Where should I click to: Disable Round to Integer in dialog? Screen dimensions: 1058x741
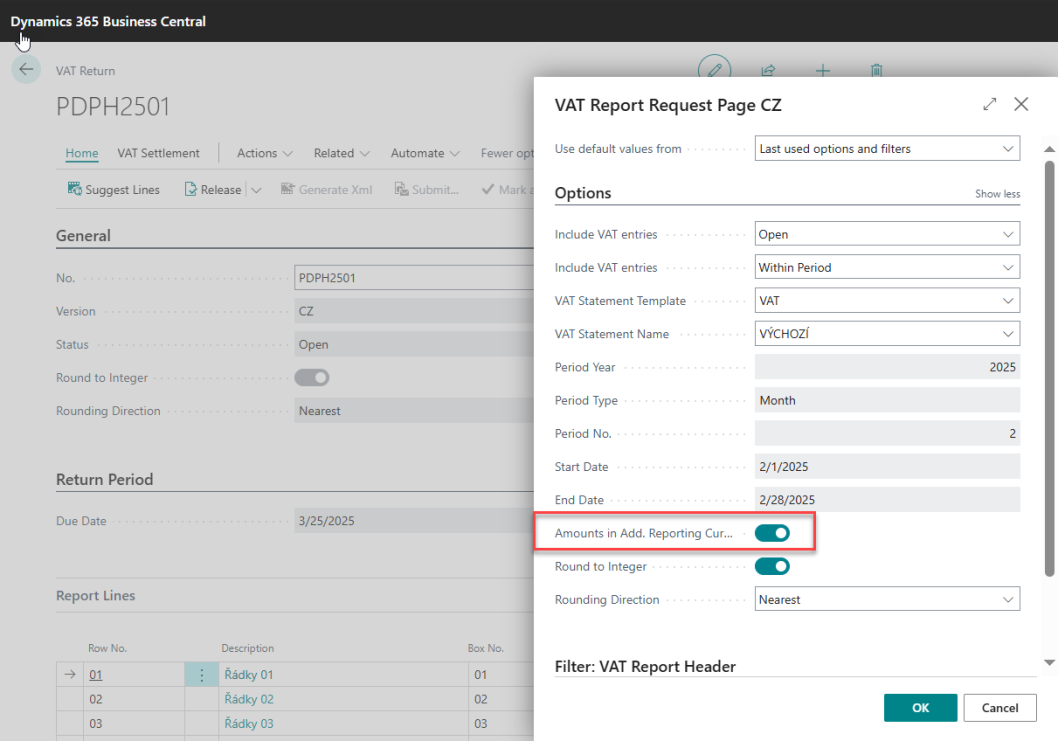point(772,566)
